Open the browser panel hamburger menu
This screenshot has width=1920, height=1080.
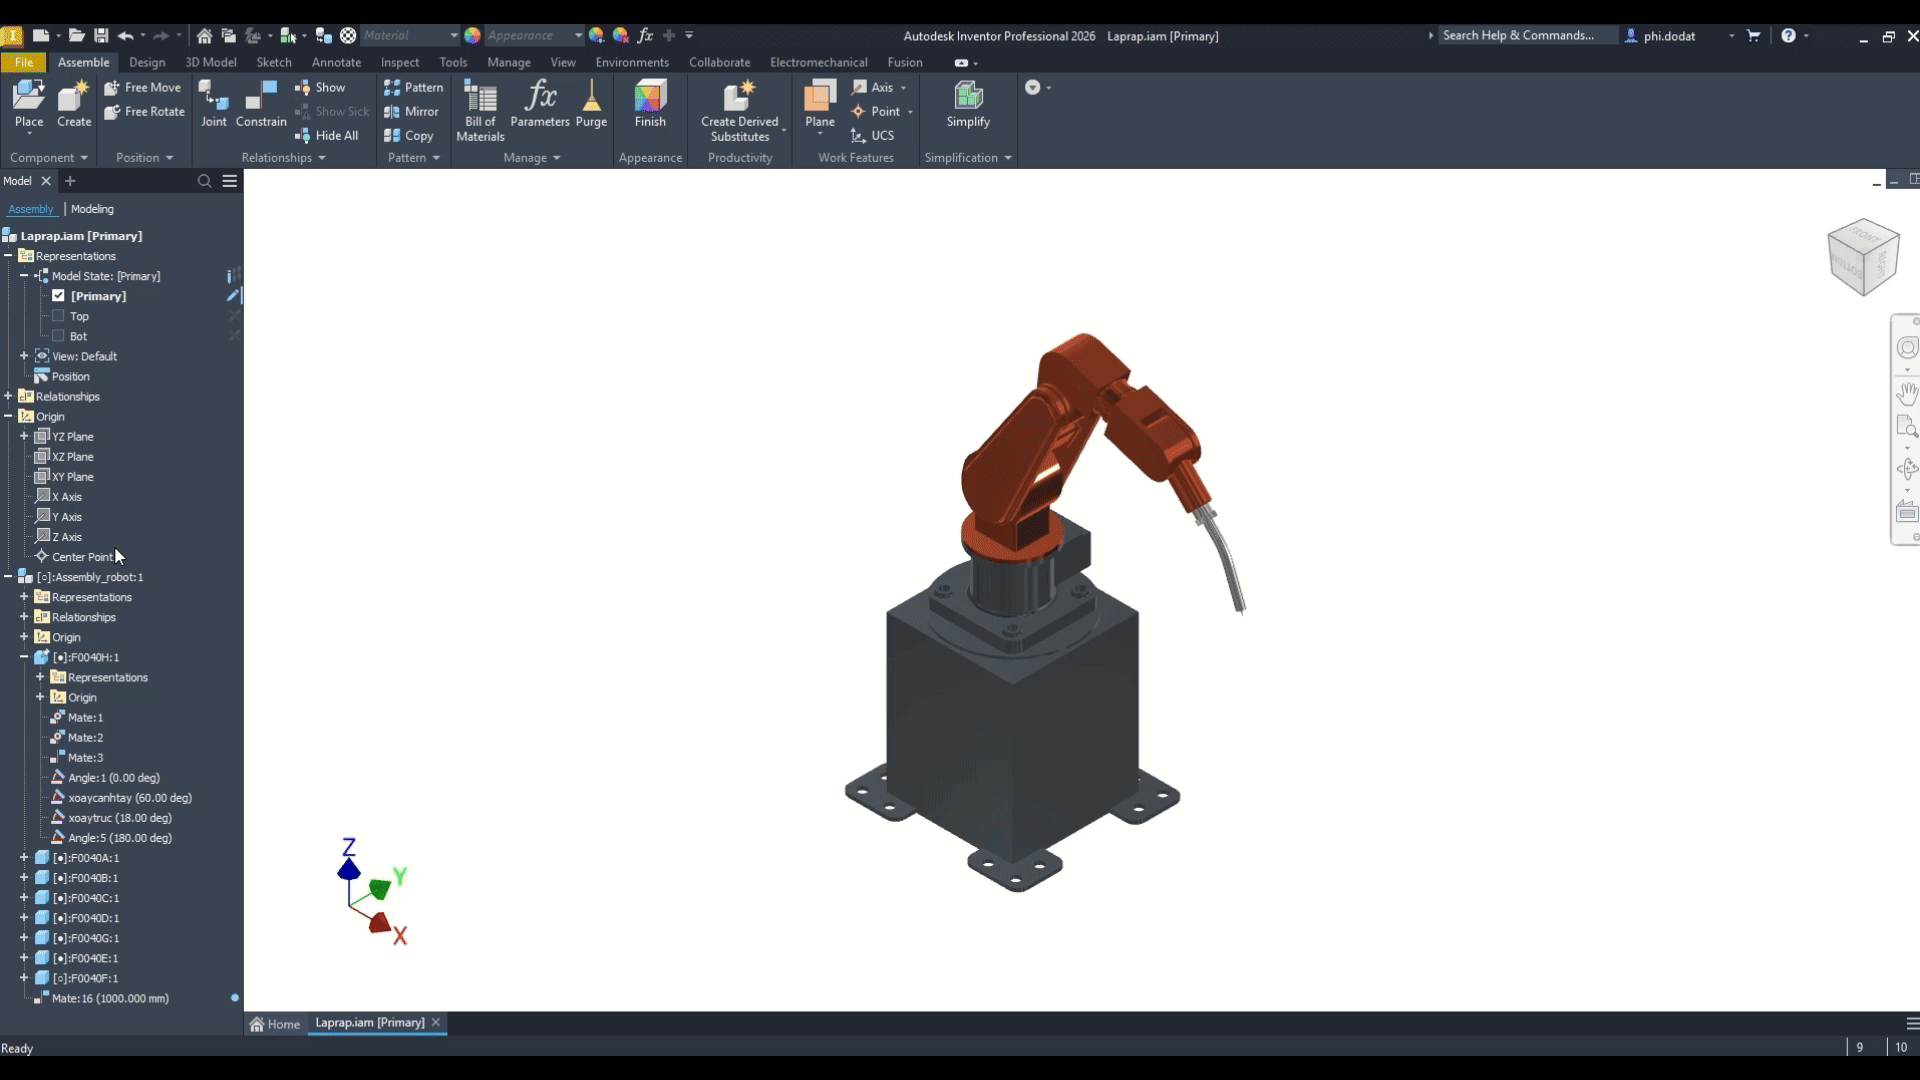click(x=230, y=181)
